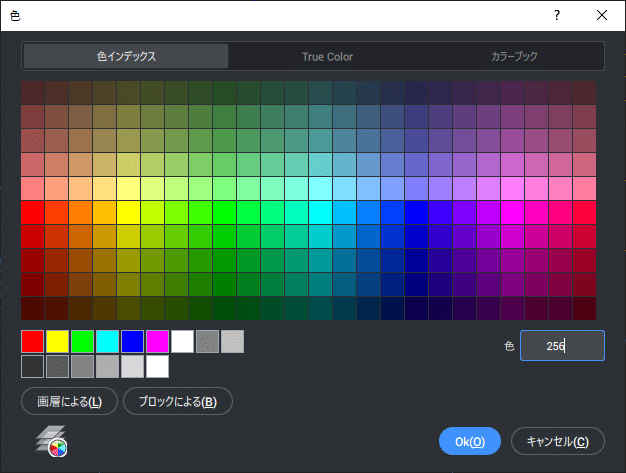Pick darkest crimson in bottom-right grid corner
626x473 pixels.
[584, 308]
